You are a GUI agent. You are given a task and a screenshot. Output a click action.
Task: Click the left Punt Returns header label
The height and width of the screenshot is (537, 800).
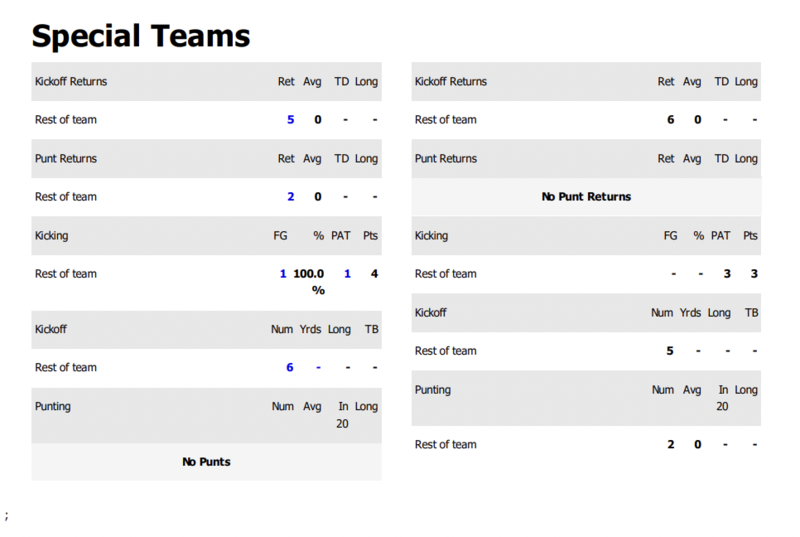pyautogui.click(x=66, y=159)
